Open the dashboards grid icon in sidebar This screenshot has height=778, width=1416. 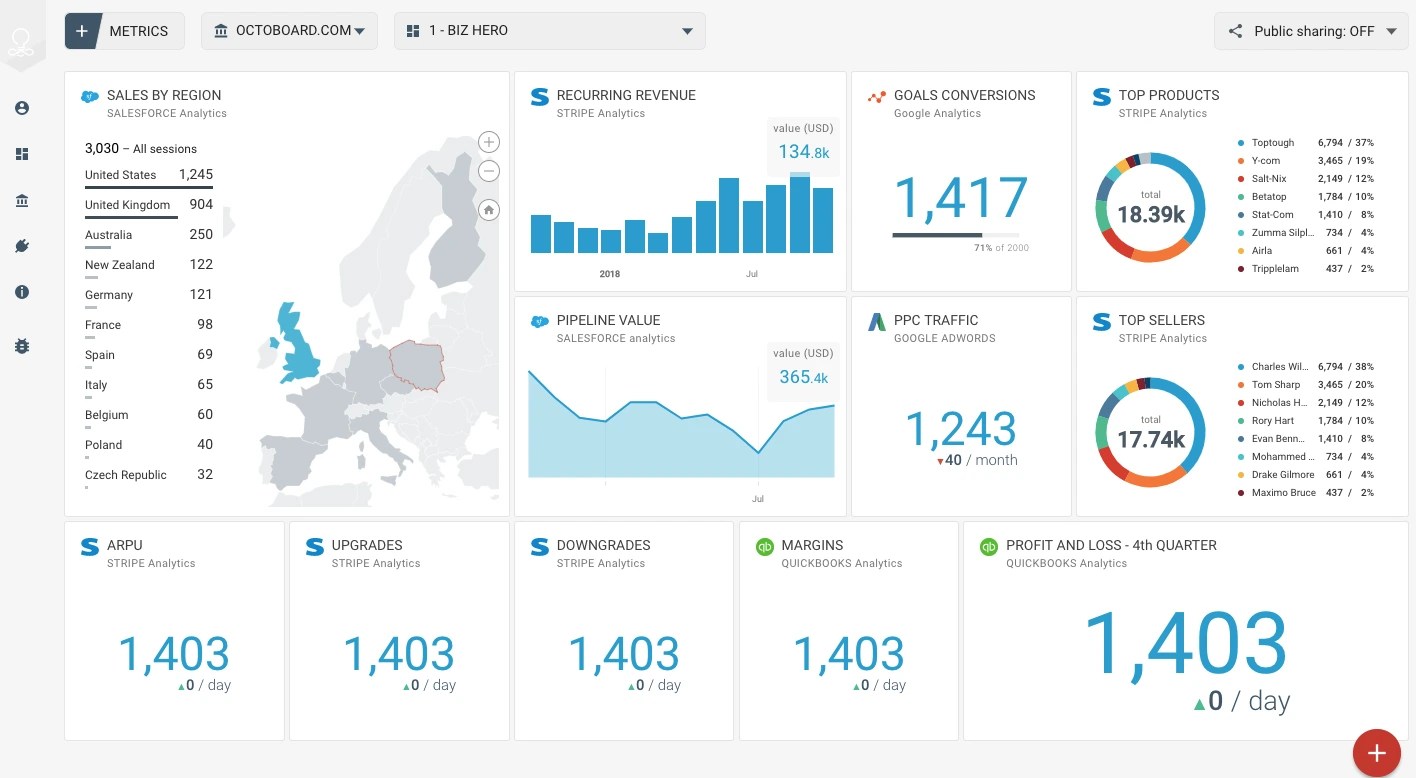pyautogui.click(x=22, y=154)
